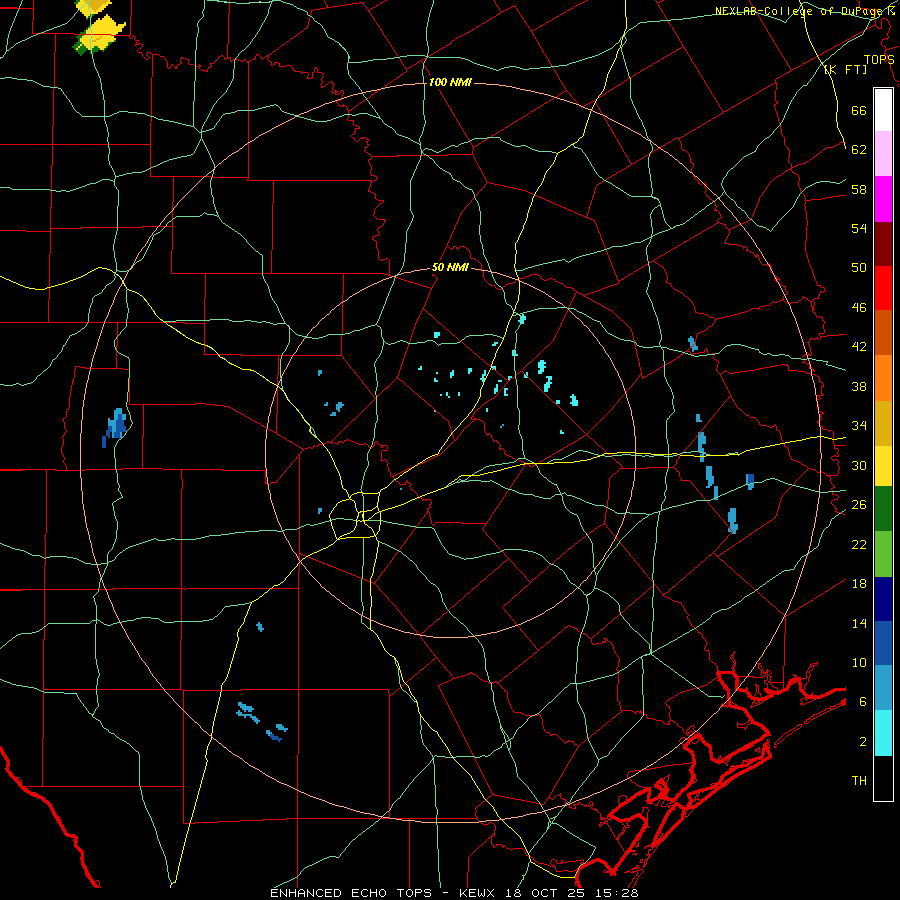Click the magenta legend swatch
Screen dimensions: 900x900
click(x=883, y=199)
